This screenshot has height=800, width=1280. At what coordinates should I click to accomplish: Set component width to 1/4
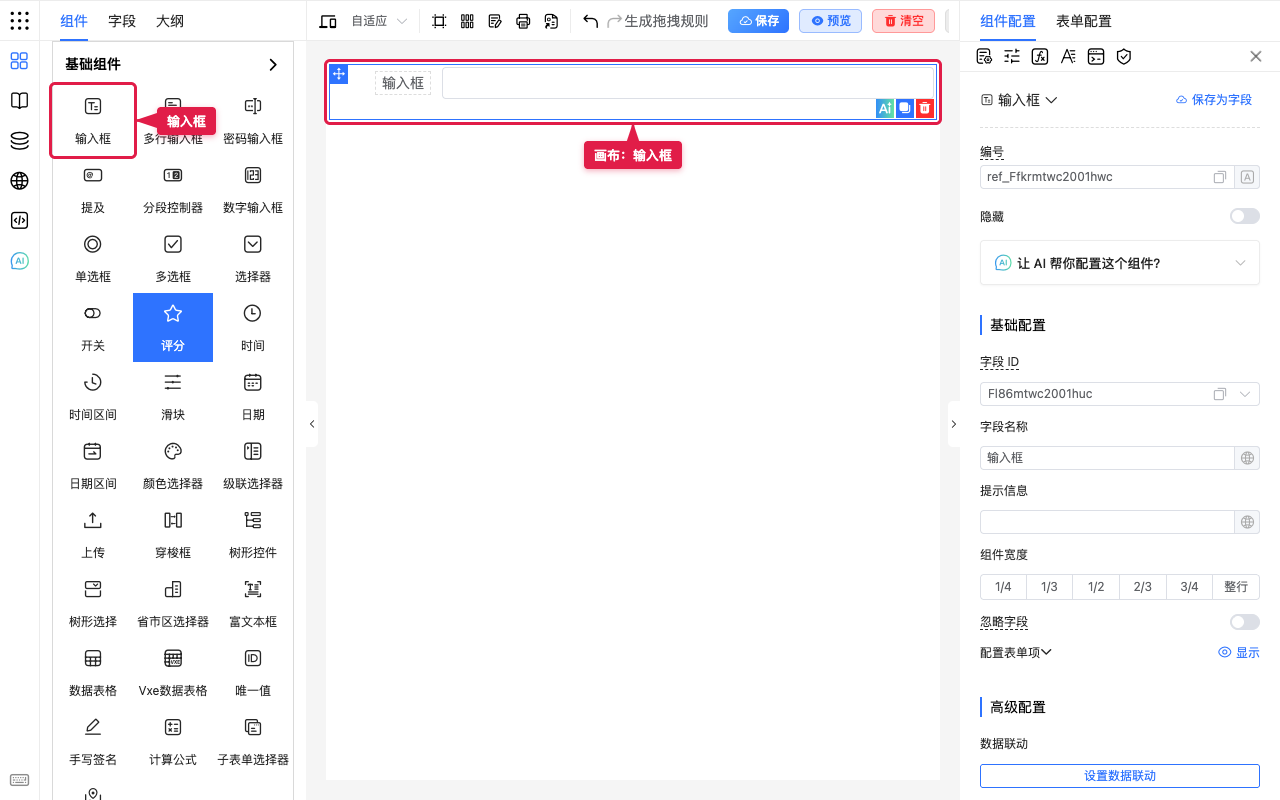click(x=1003, y=587)
